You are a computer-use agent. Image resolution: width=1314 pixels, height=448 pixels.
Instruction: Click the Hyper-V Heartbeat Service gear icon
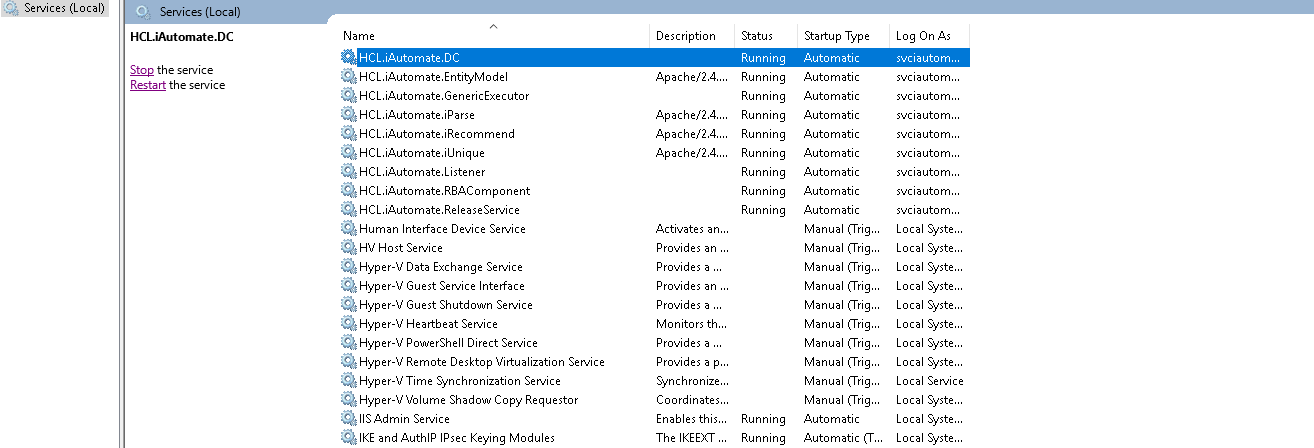point(348,324)
